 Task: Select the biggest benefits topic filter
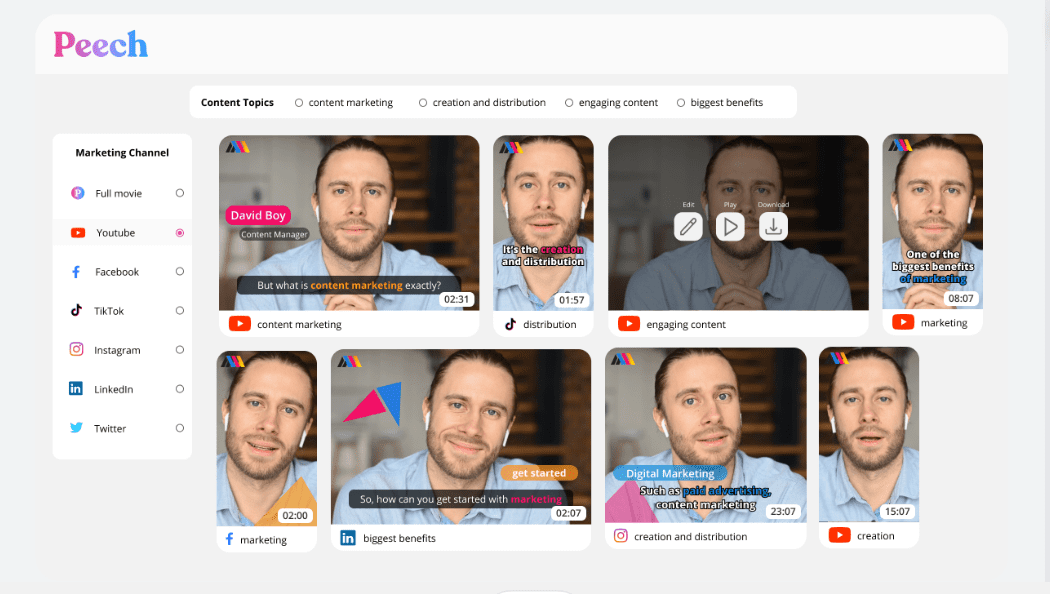[681, 103]
